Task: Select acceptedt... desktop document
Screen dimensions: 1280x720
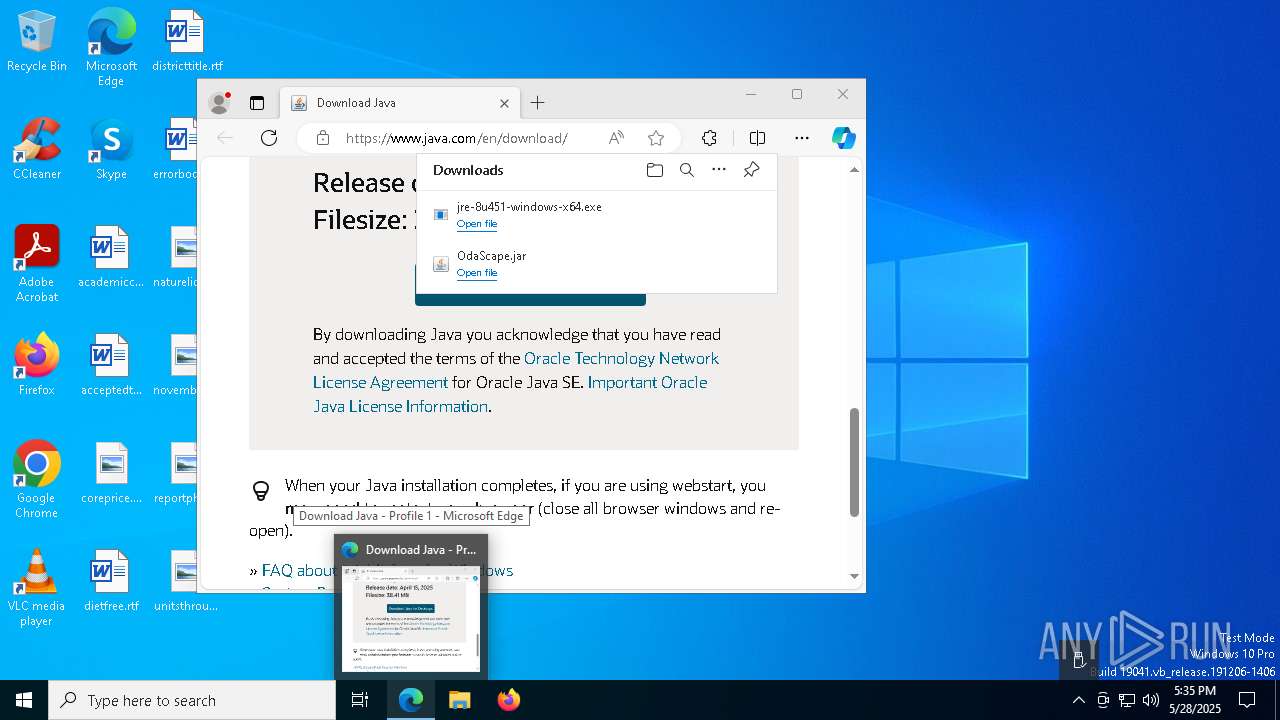Action: 111,366
